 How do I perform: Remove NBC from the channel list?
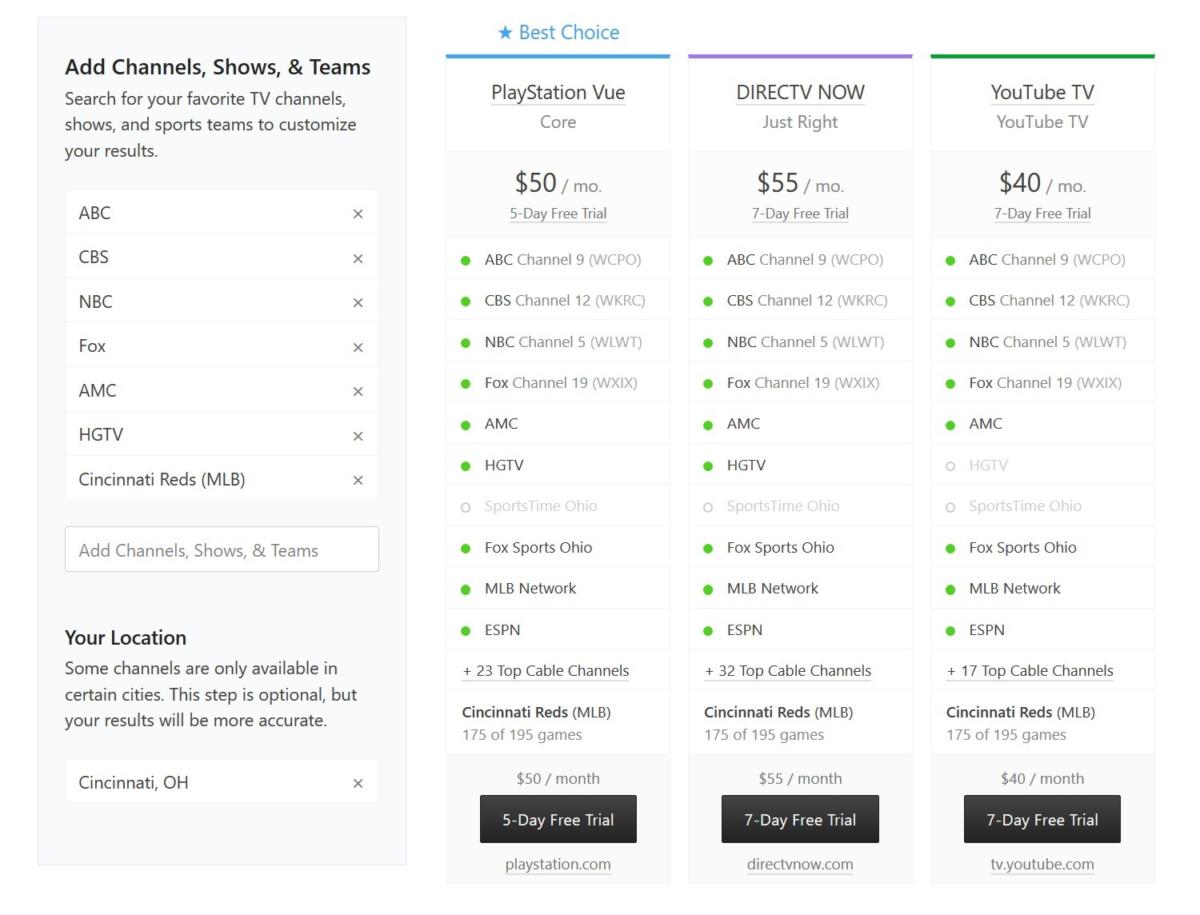click(358, 303)
